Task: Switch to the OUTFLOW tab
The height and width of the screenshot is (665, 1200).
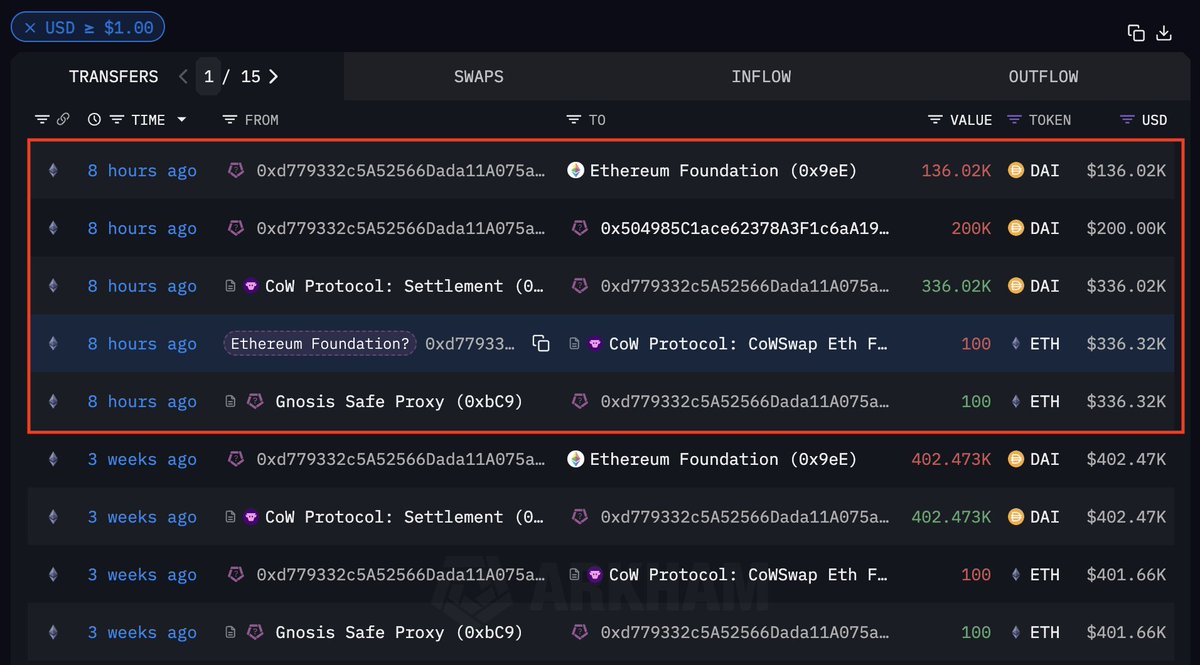Action: pos(1043,77)
